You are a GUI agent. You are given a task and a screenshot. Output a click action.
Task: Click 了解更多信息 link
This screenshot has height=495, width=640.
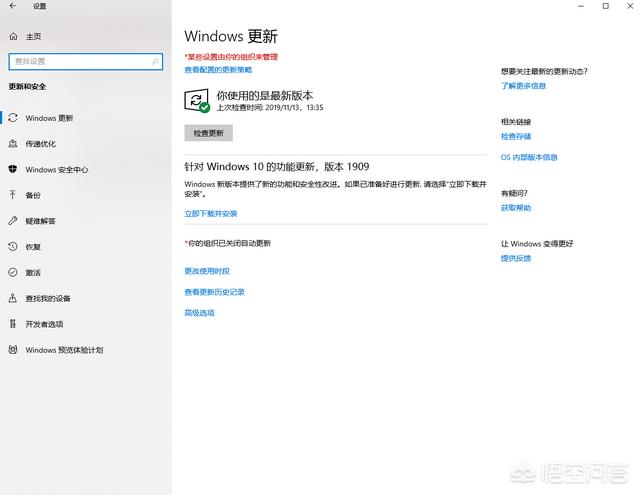coord(523,86)
